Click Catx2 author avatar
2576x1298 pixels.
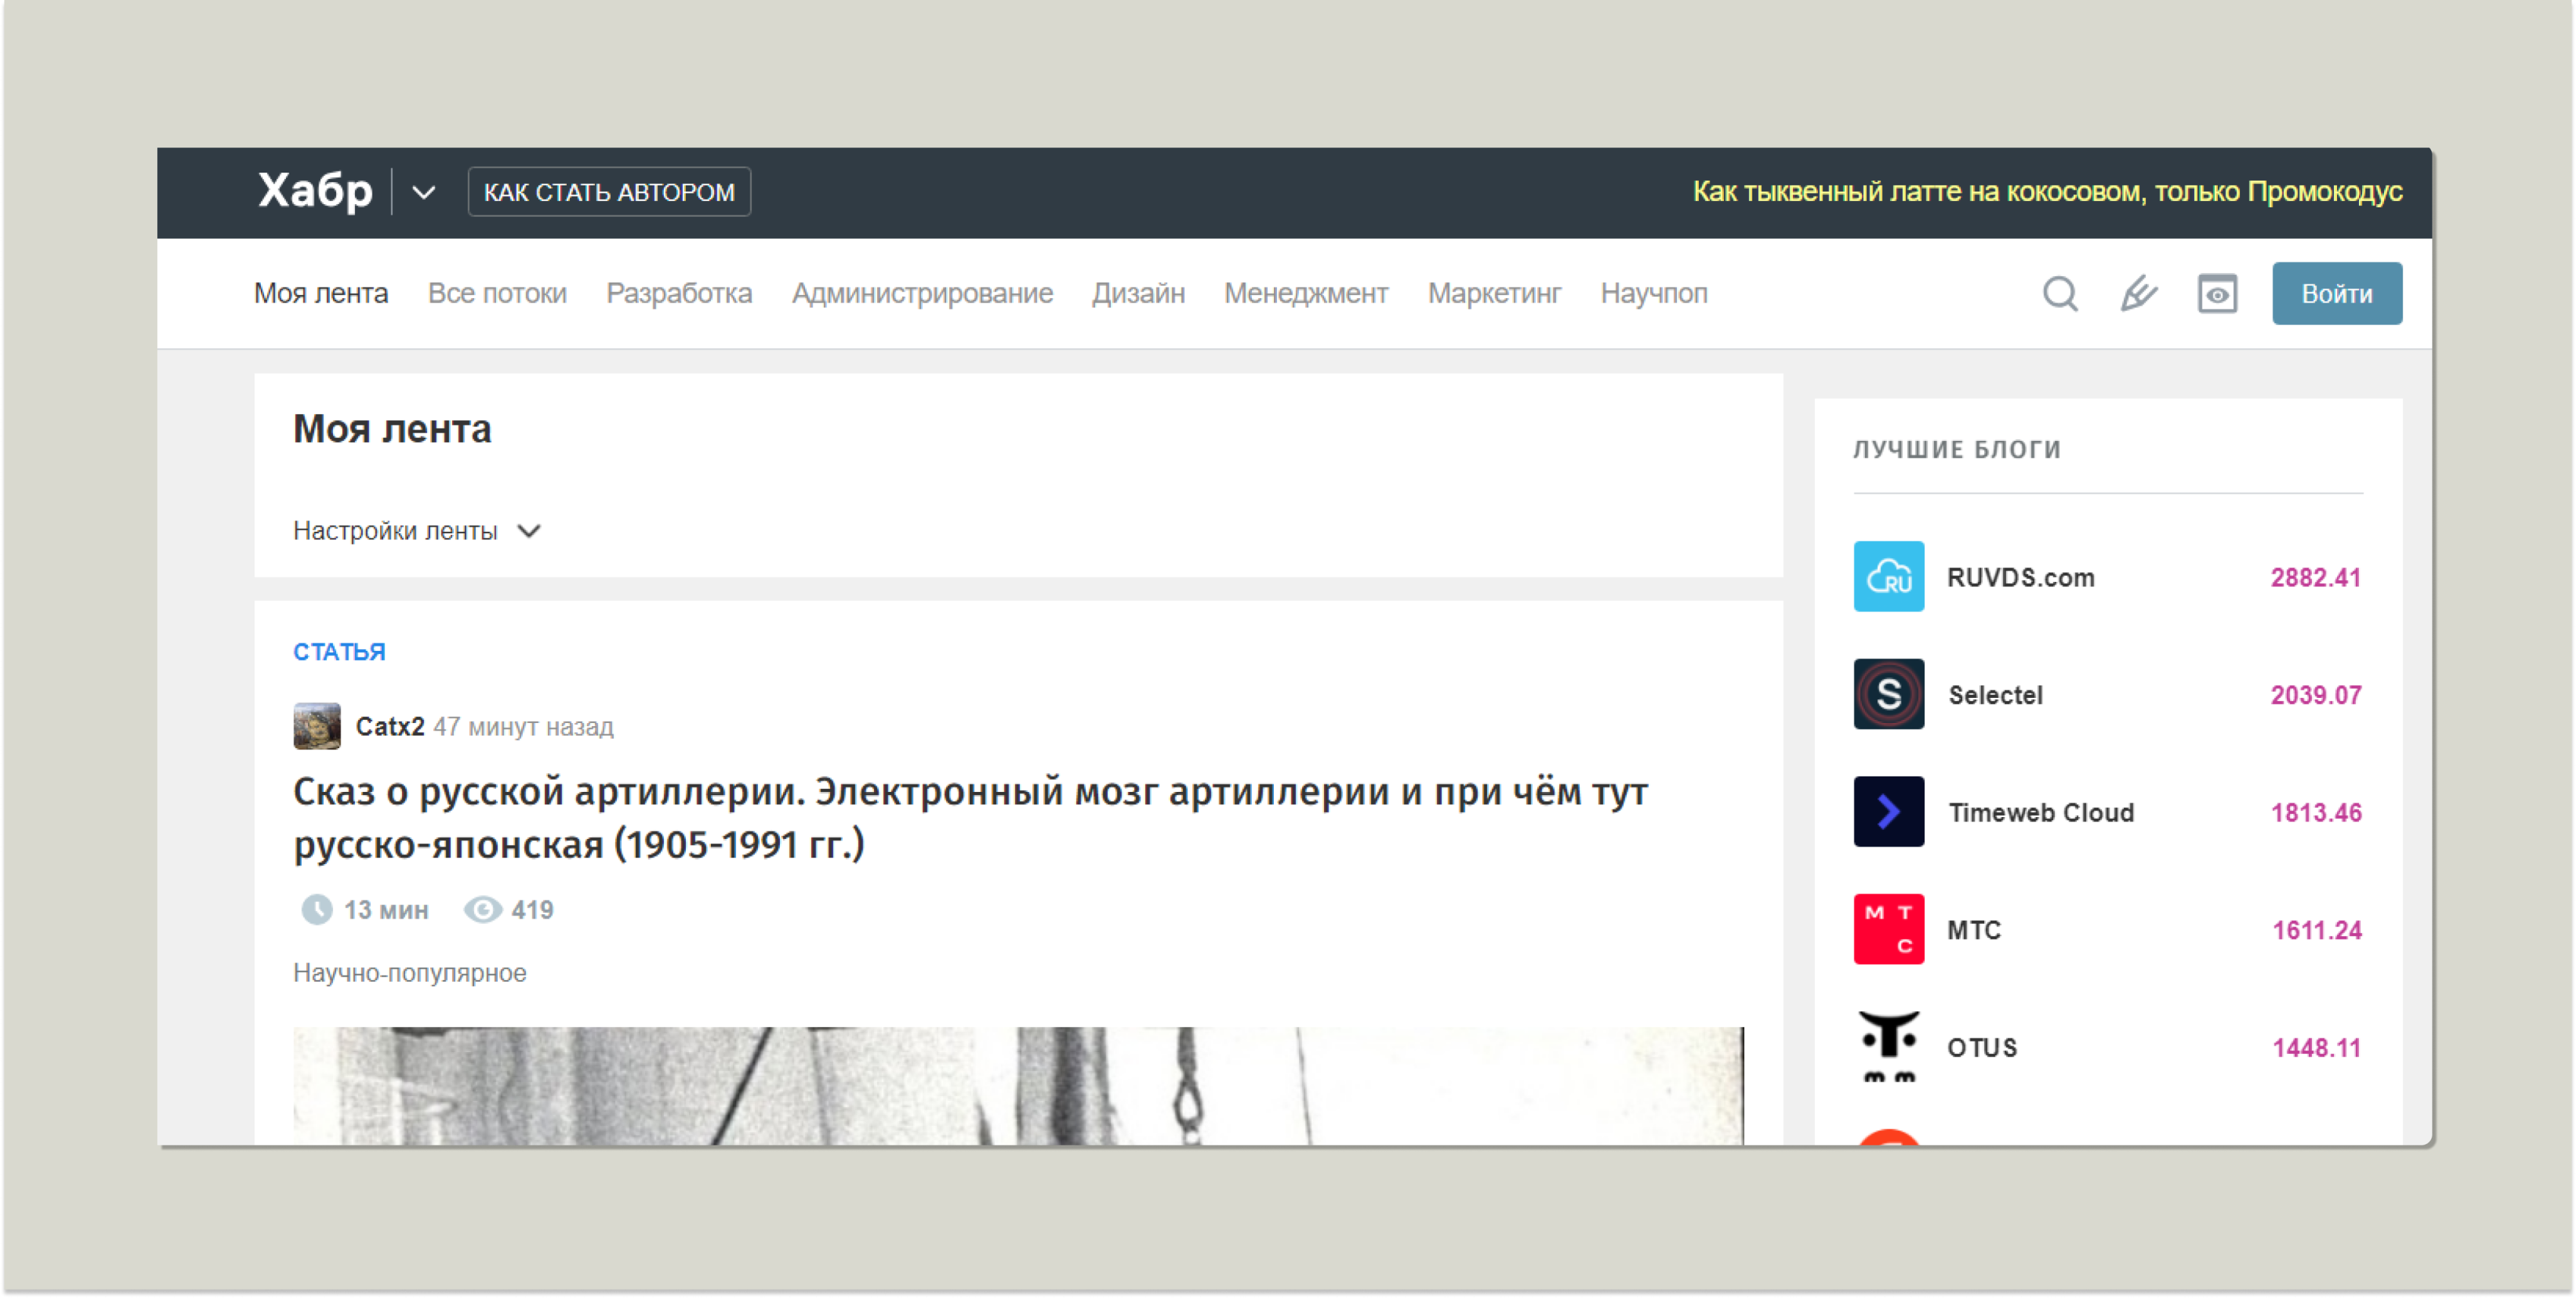[x=317, y=726]
